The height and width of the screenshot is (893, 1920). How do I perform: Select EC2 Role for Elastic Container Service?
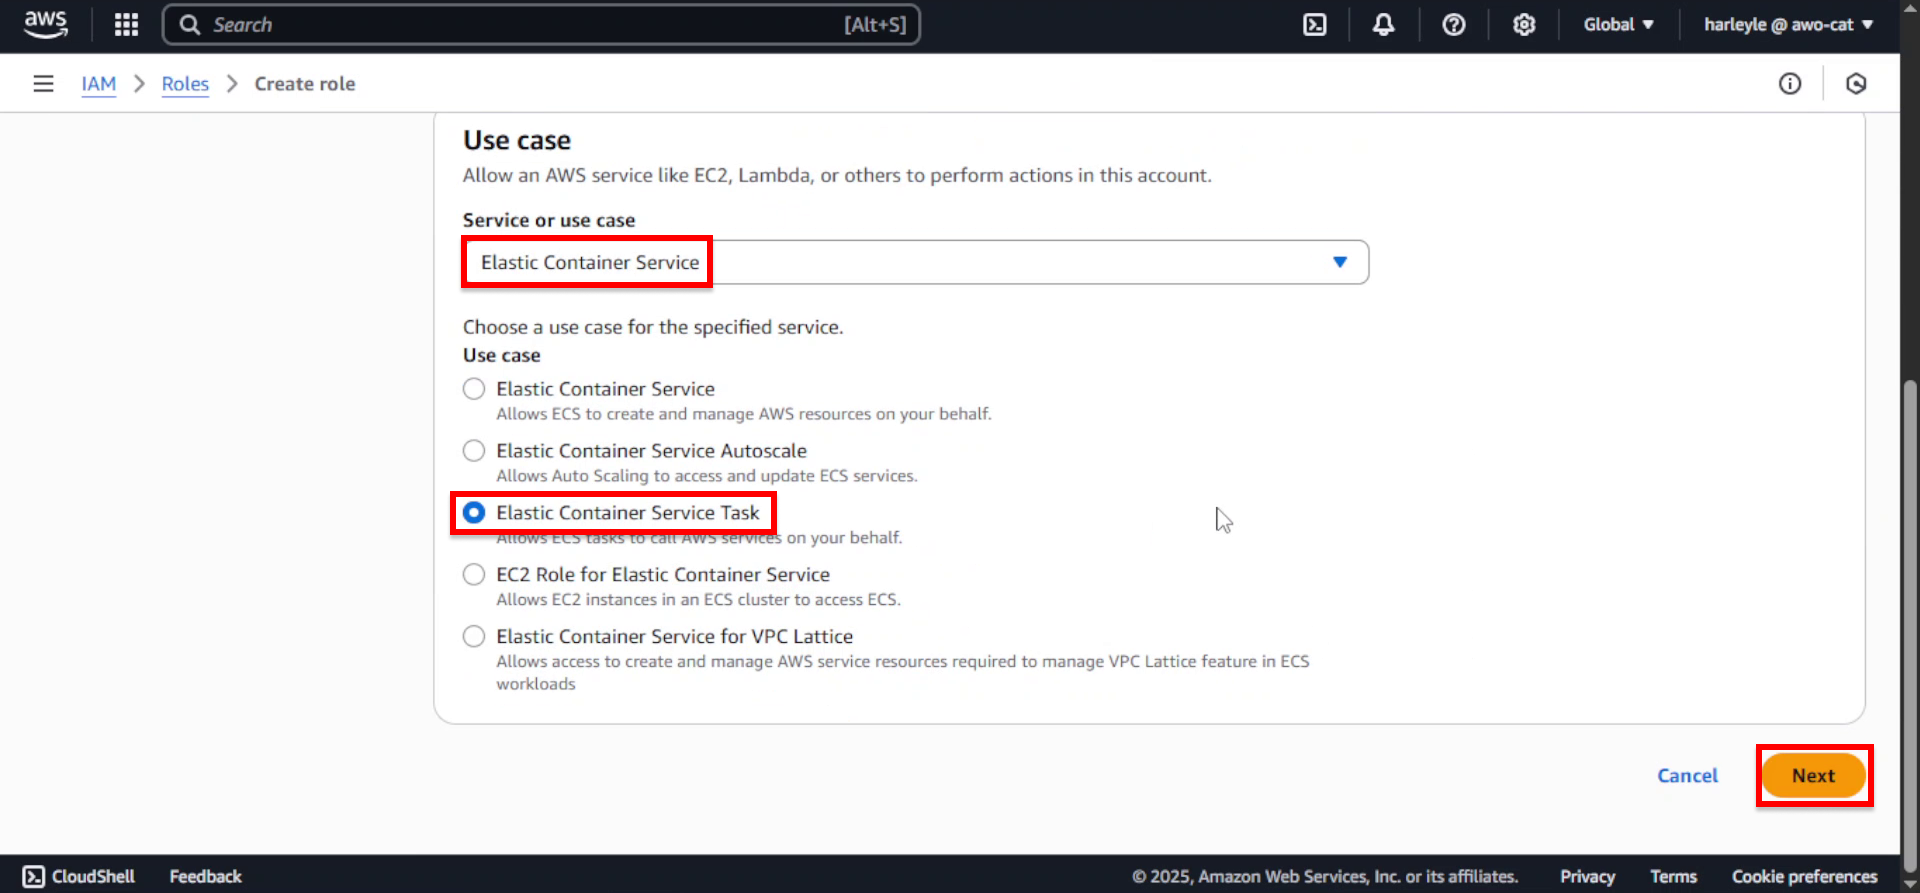click(474, 575)
